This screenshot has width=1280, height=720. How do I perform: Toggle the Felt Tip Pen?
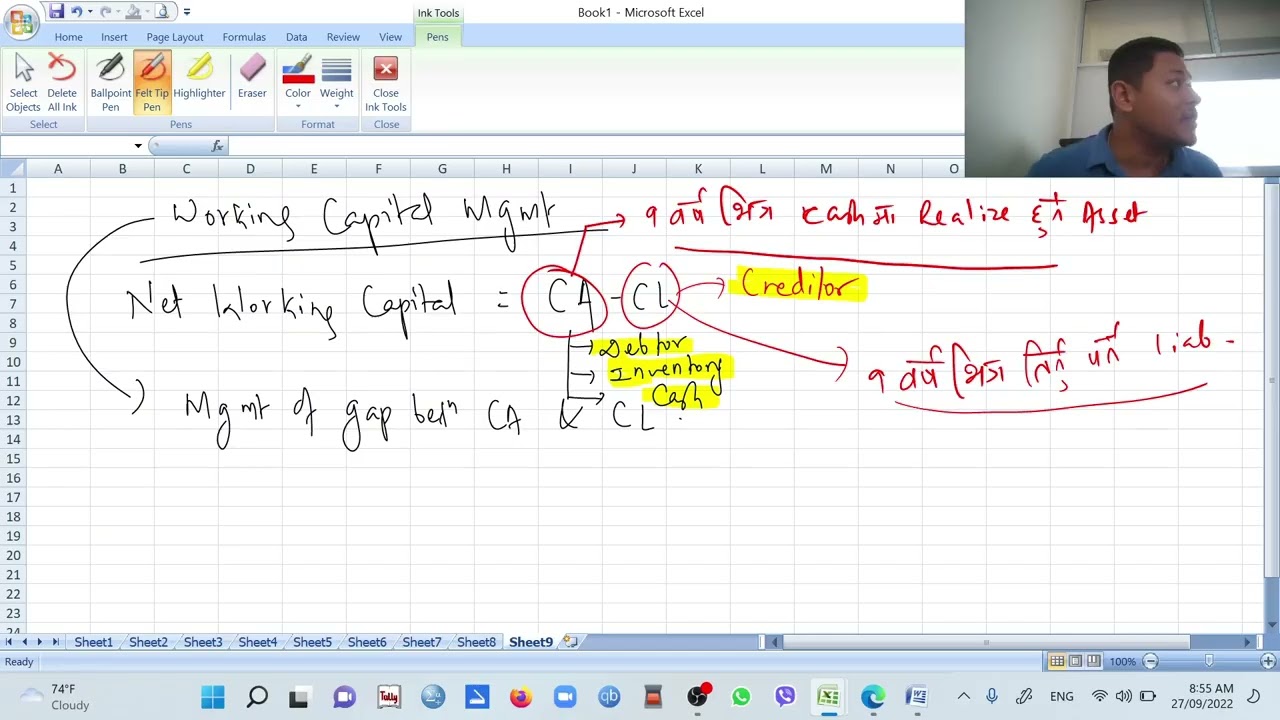tap(152, 83)
